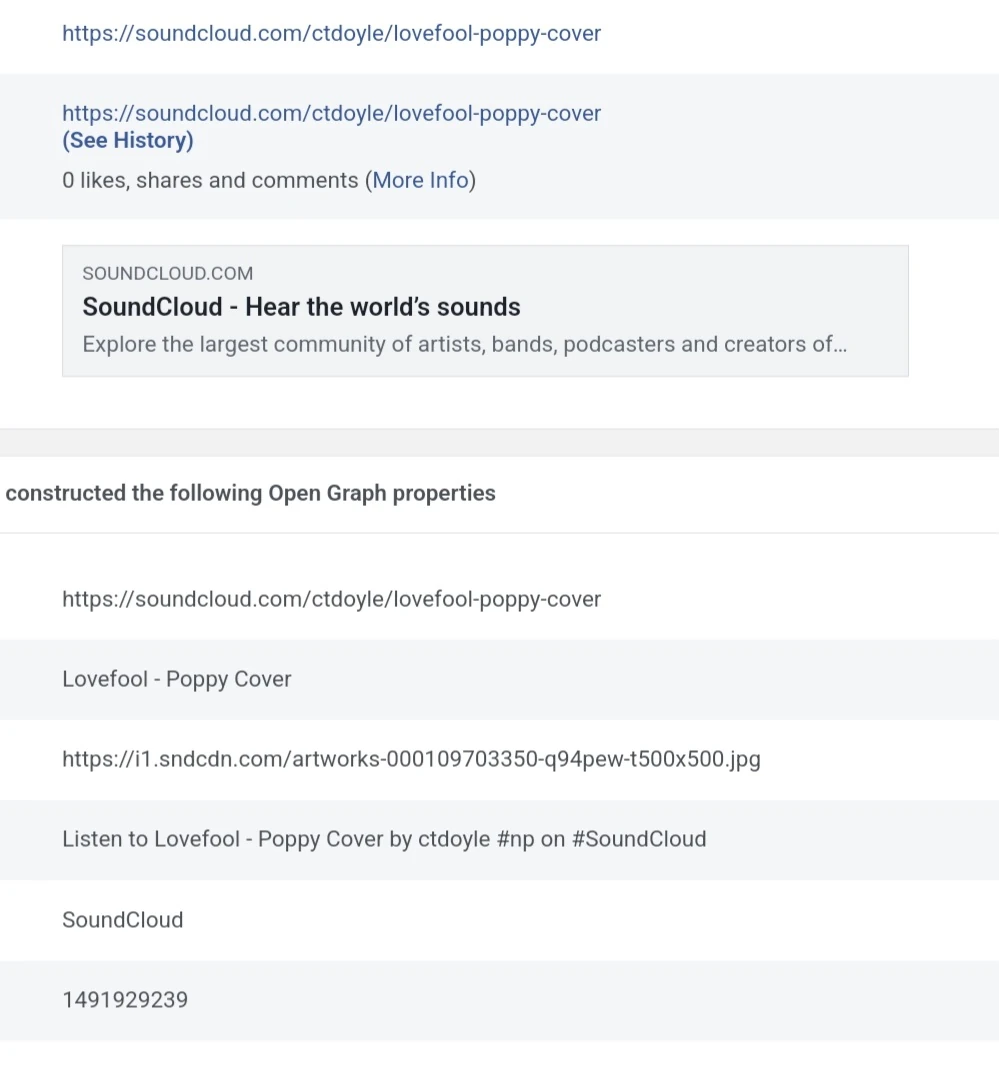
Task: Select the "Lovefool - Poppy Cover" title value
Action: tap(176, 679)
